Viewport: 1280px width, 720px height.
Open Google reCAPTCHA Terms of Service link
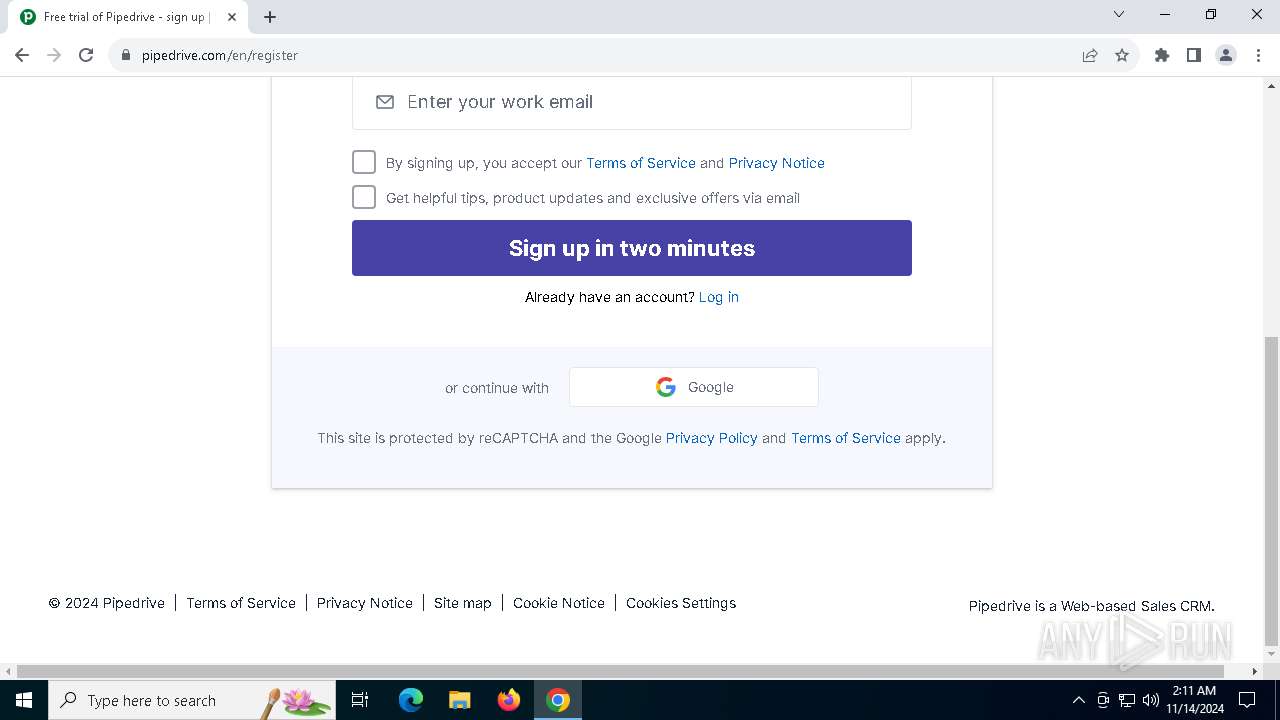click(846, 438)
